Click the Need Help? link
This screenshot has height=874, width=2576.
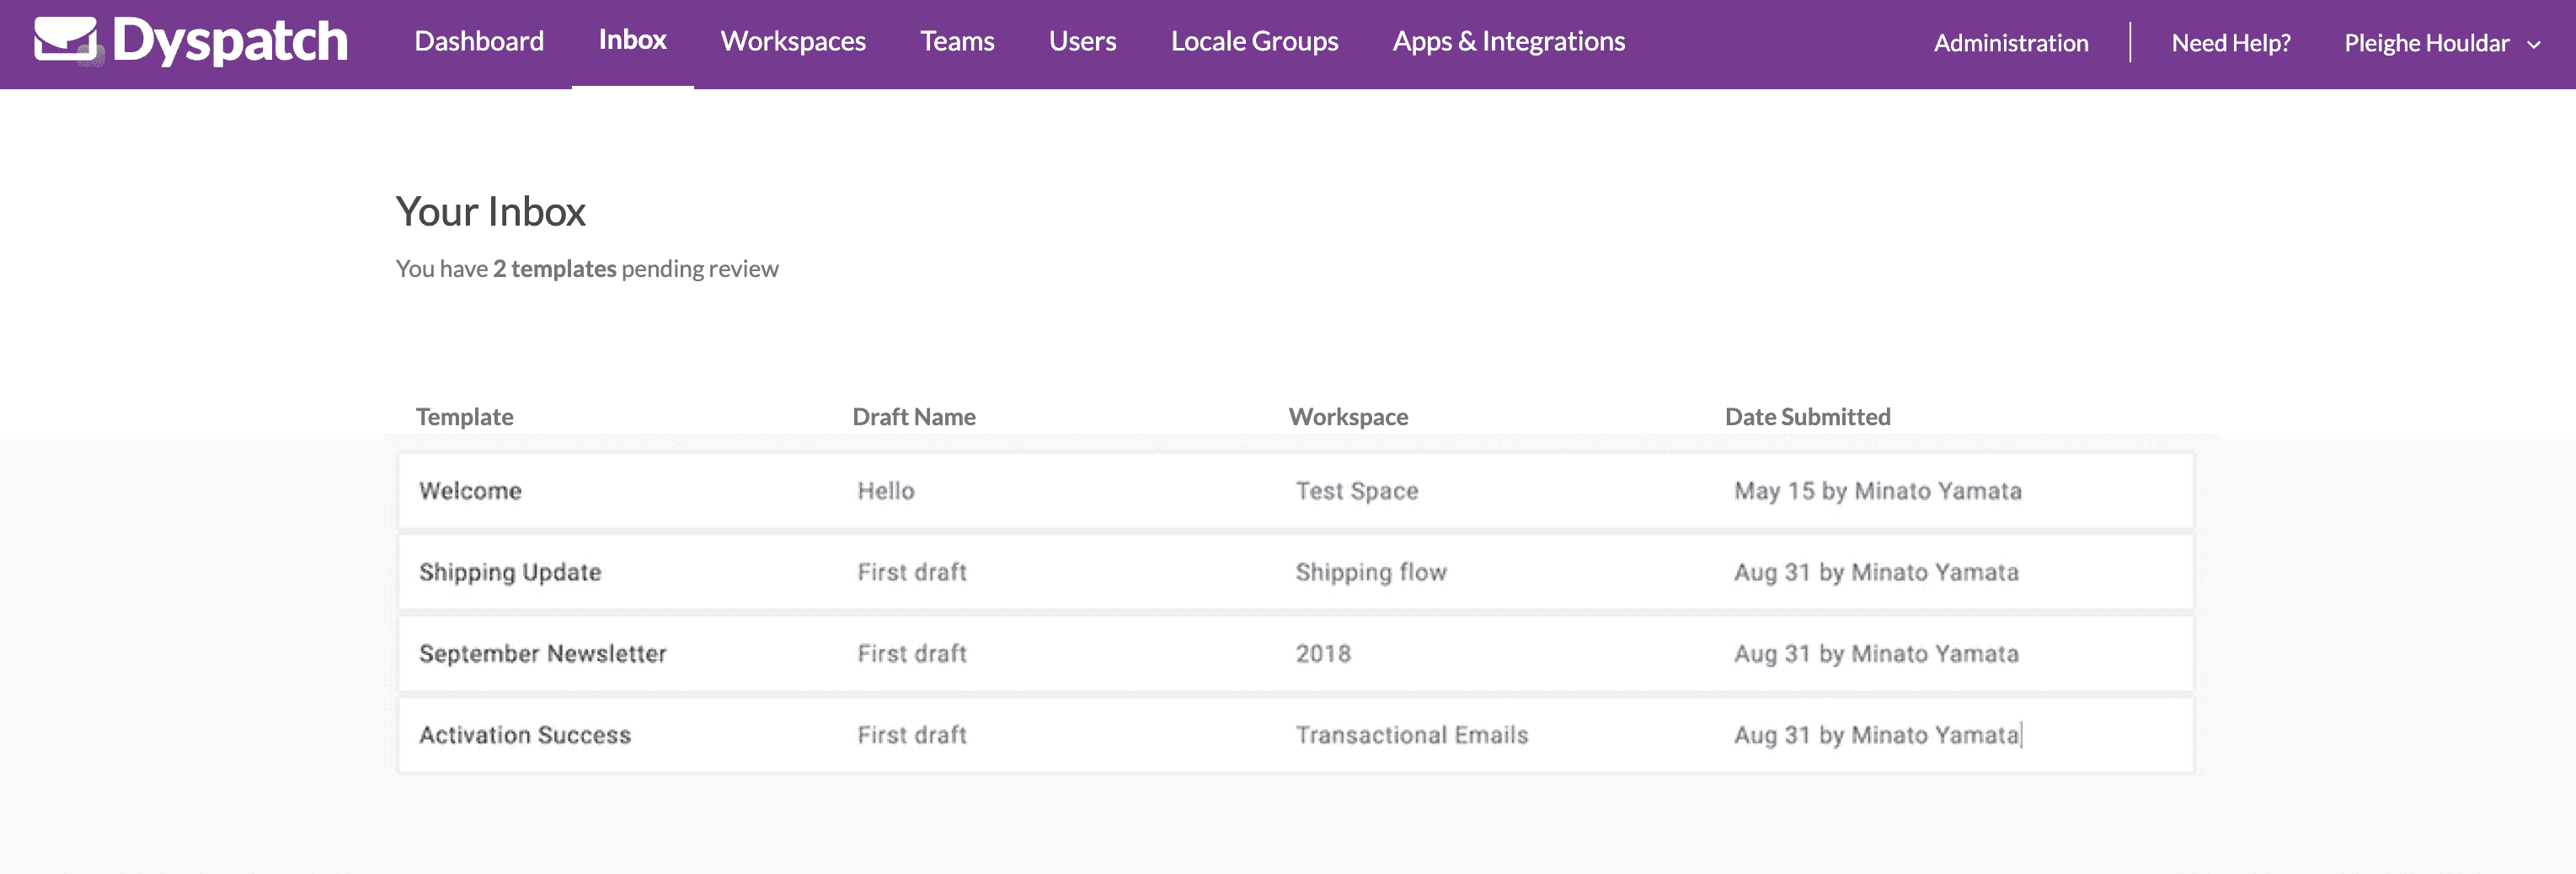[2230, 43]
